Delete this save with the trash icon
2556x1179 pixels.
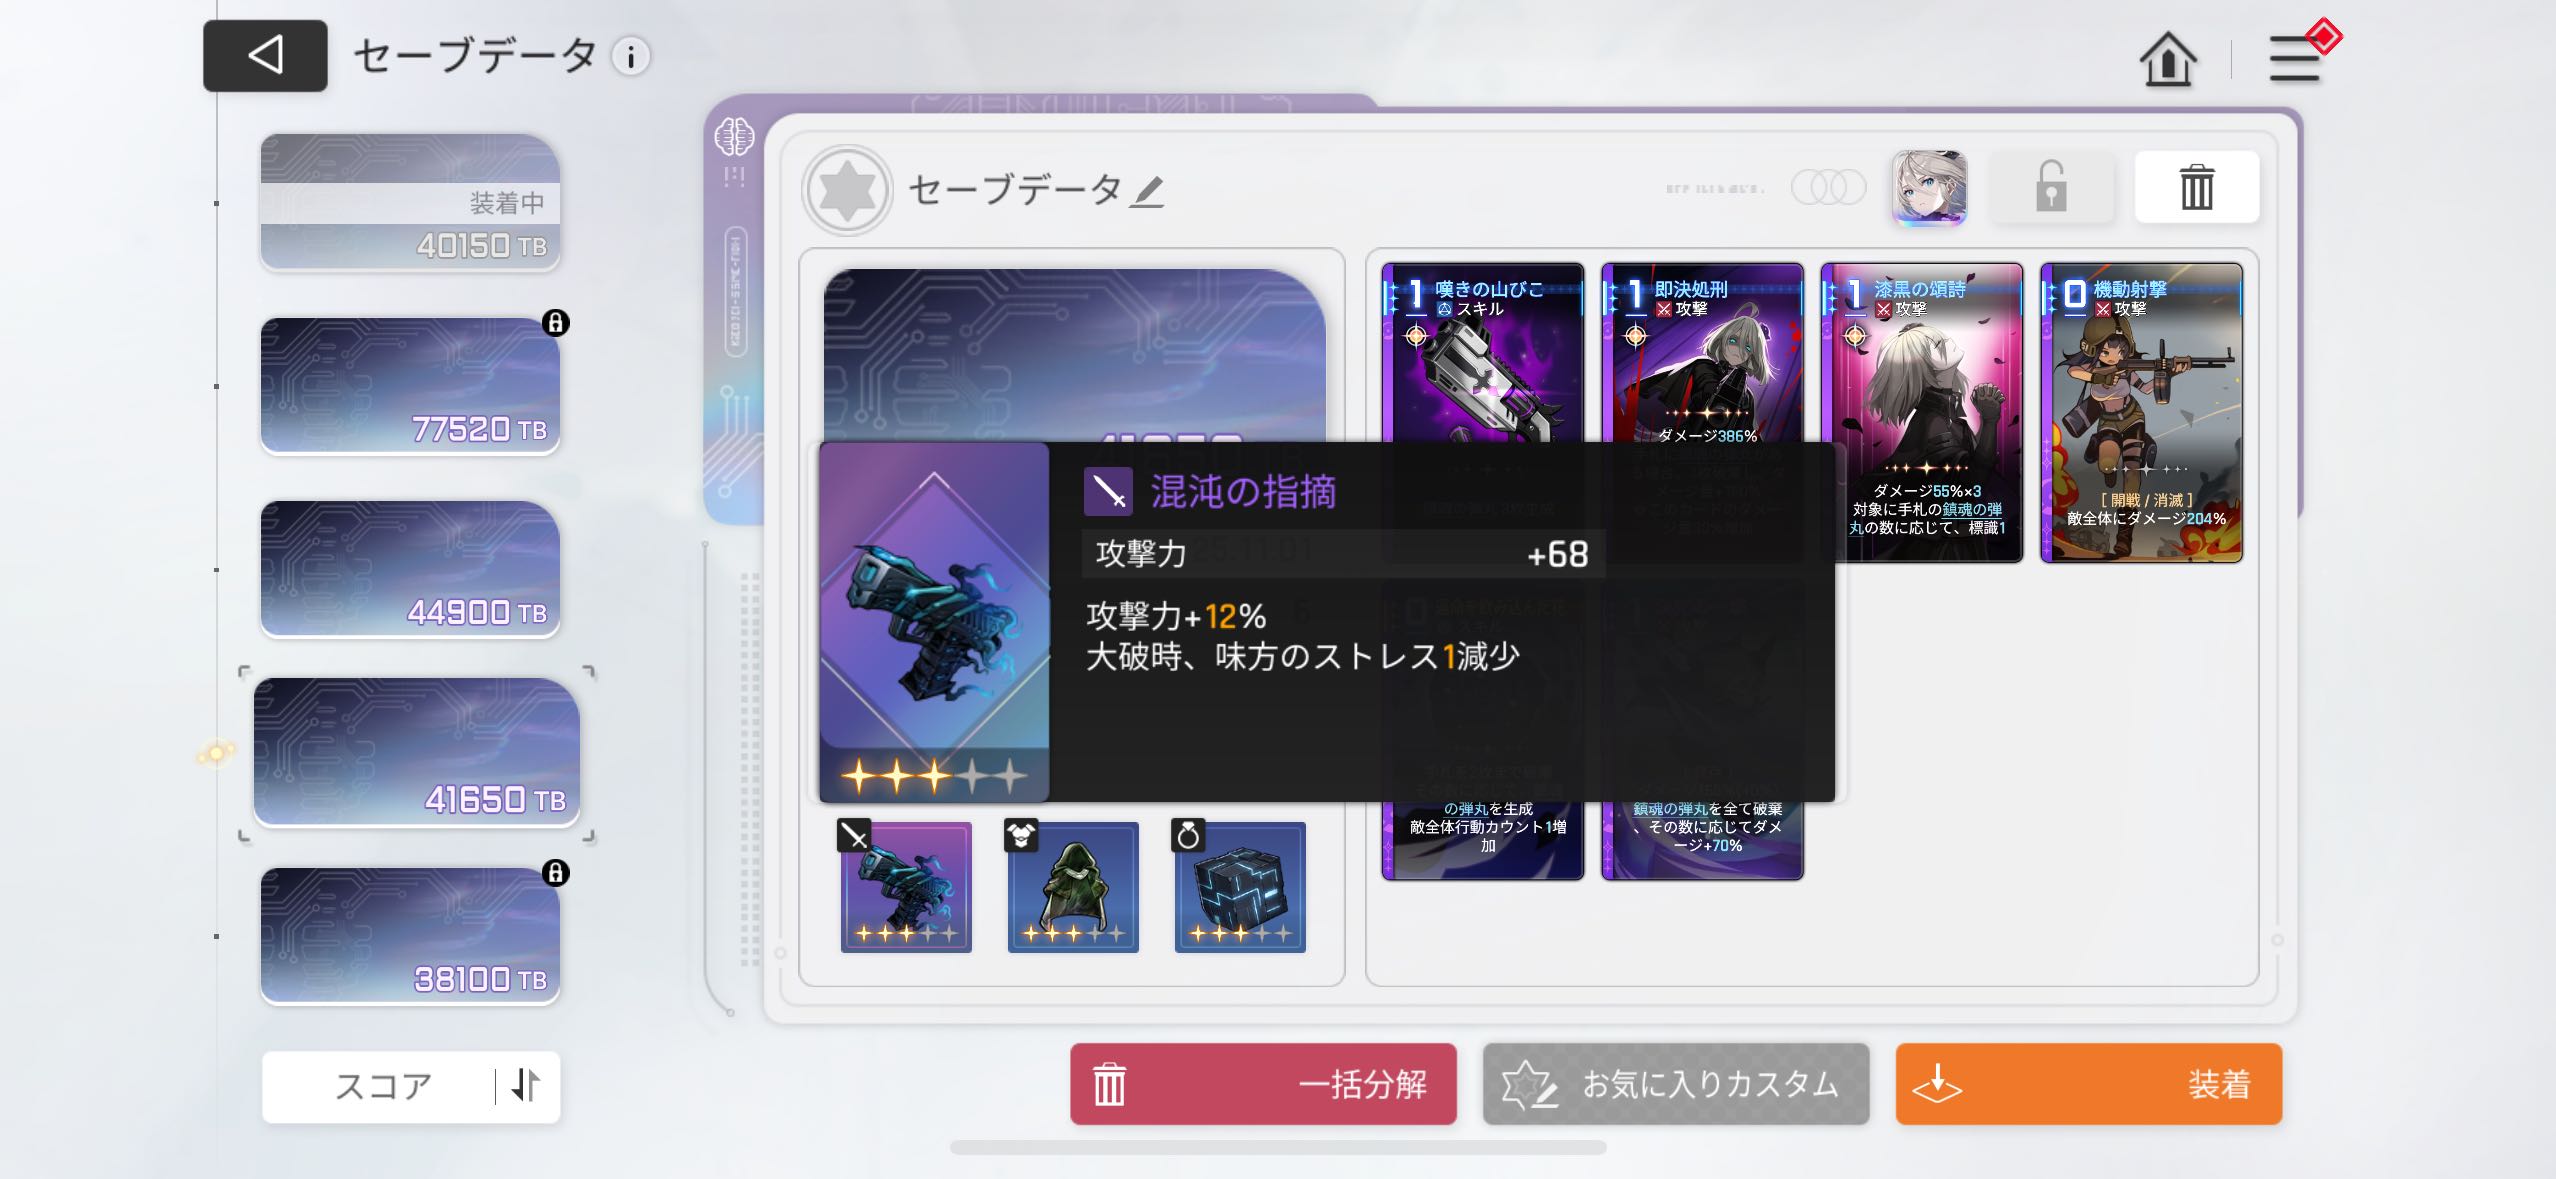[x=2196, y=187]
